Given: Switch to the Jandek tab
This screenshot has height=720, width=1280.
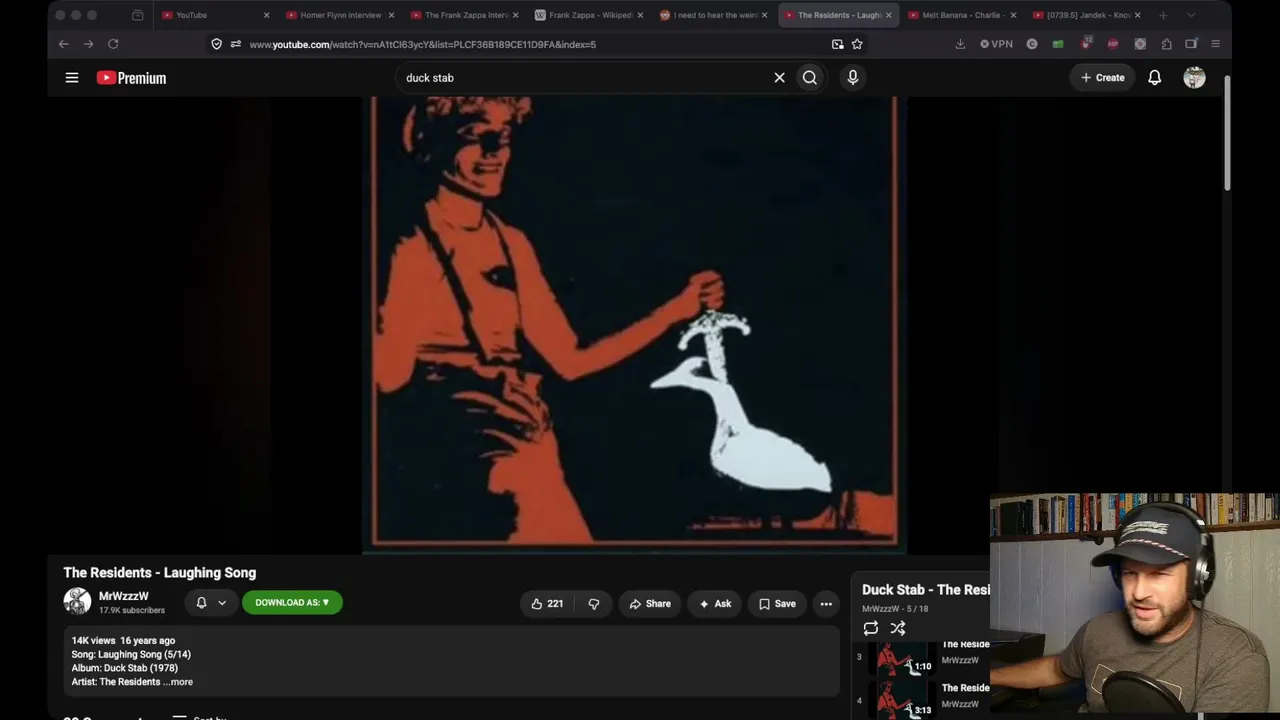Looking at the screenshot, I should click(x=1085, y=15).
